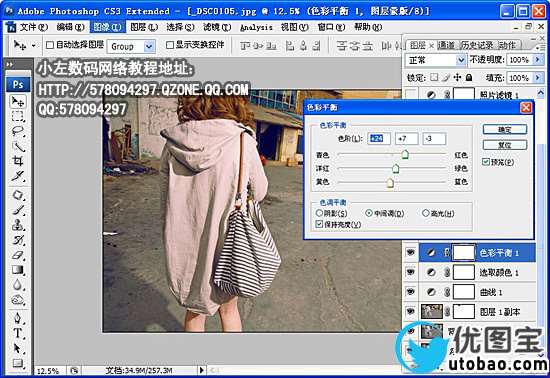
Task: Hide the 曲线 1 layer
Action: pos(411,291)
